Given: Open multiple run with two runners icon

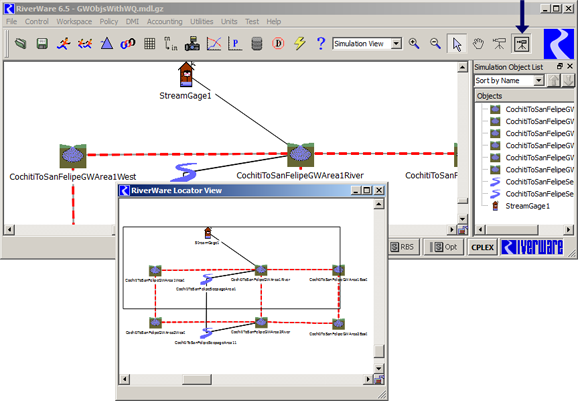Looking at the screenshot, I should point(85,44).
